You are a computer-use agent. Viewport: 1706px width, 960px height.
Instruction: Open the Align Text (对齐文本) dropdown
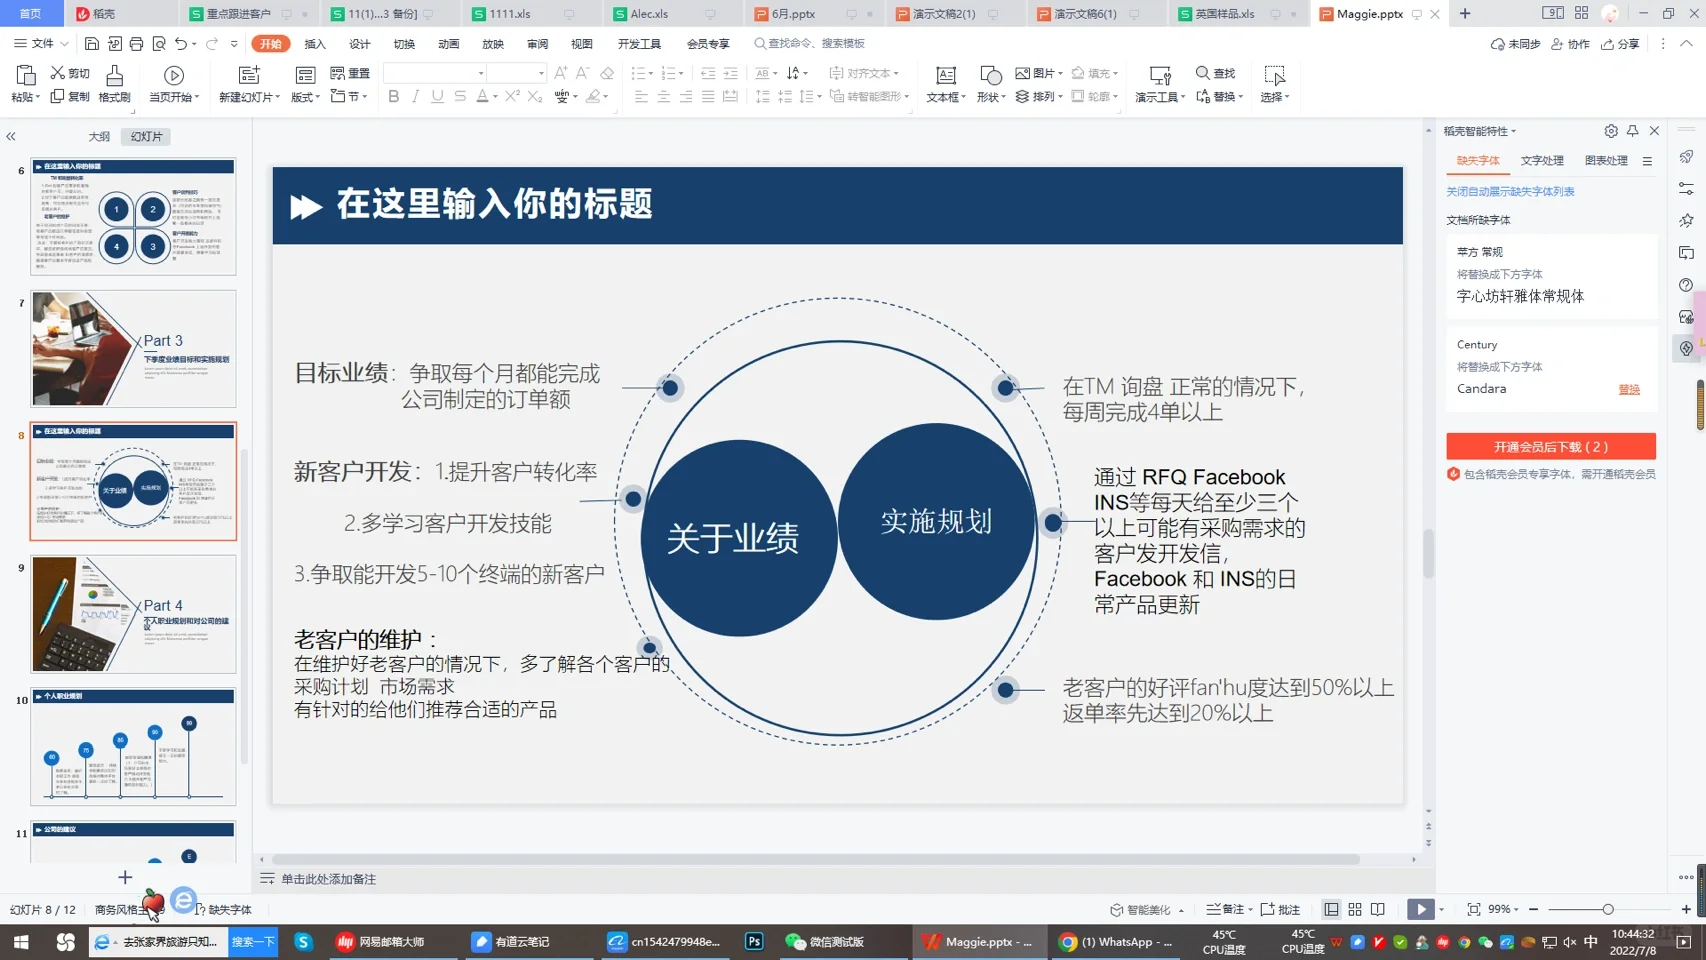tap(865, 73)
